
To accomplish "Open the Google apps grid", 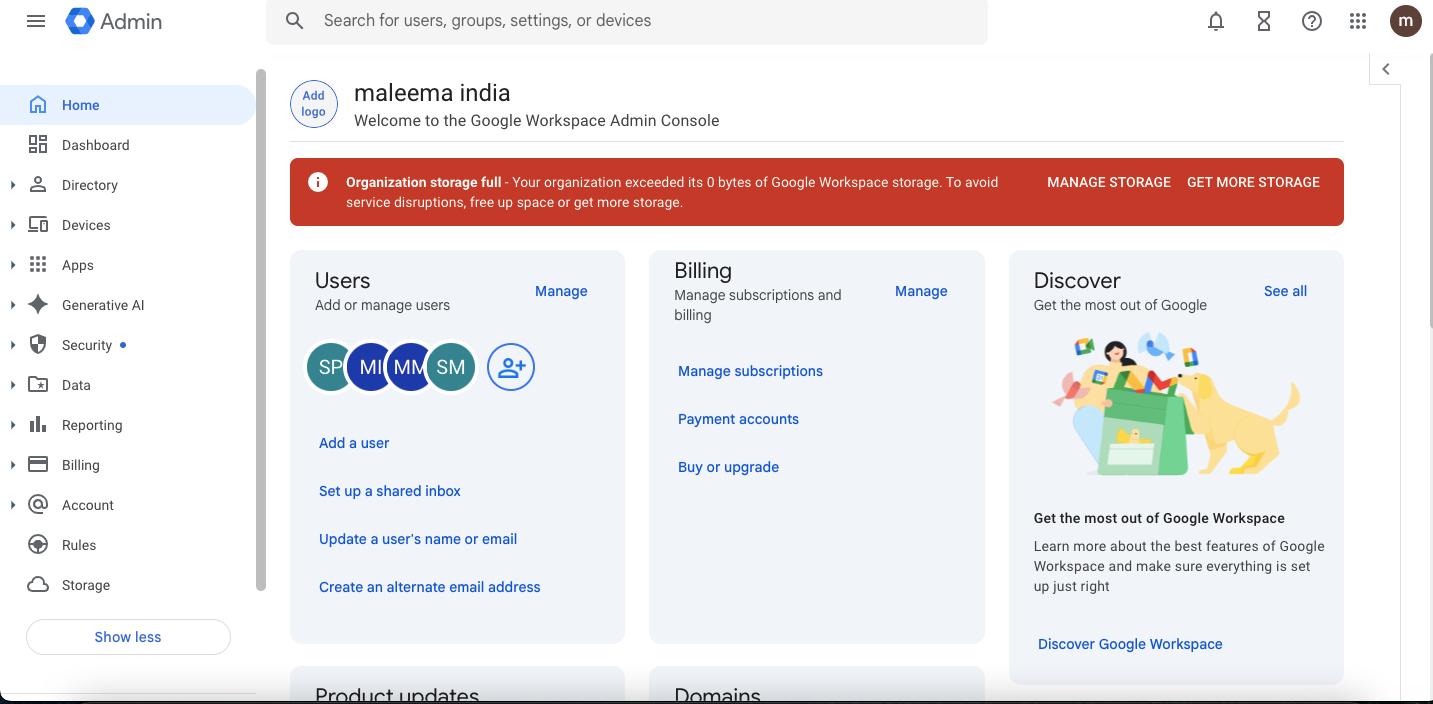I will [1358, 21].
